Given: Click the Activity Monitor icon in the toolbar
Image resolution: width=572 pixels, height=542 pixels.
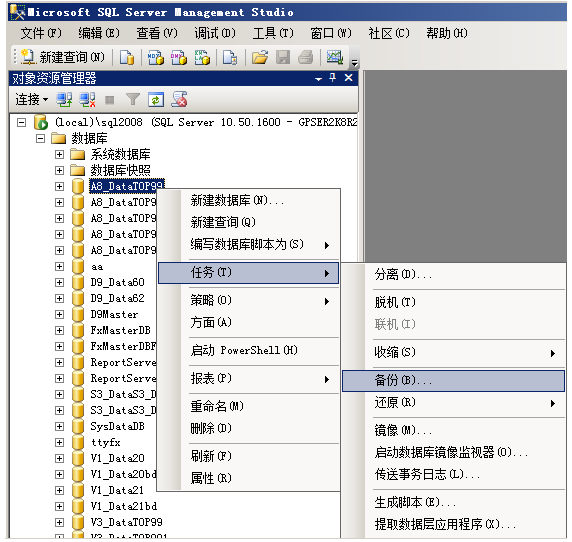Looking at the screenshot, I should tap(335, 57).
